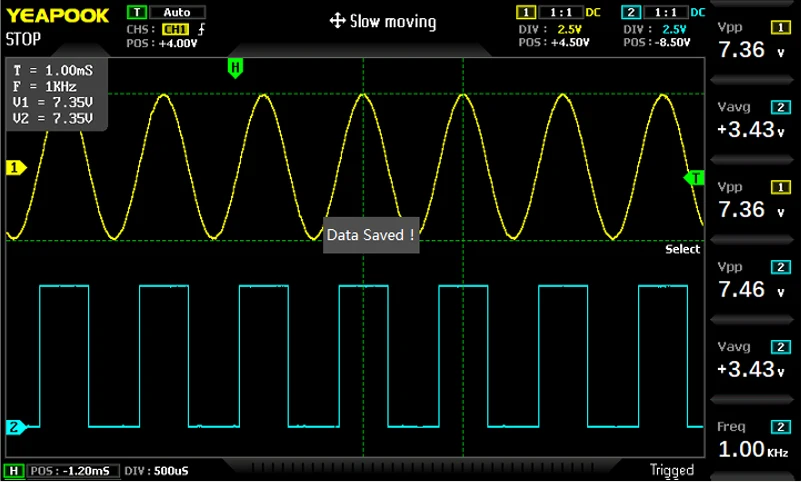Viewport: 801px width, 482px height.
Task: Click the channel 1 badge beside top Vpp
Action: coord(781,28)
